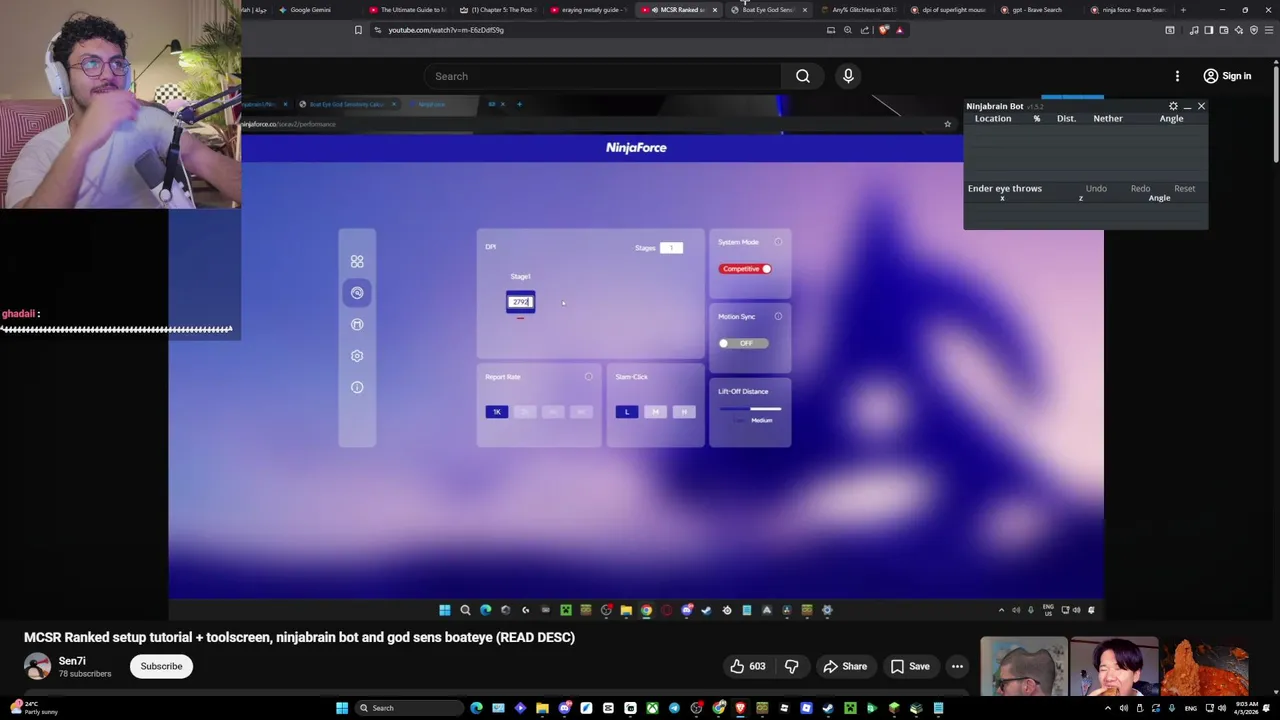The image size is (1280, 720).
Task: Open Sen7i channel avatar
Action: (x=37, y=666)
